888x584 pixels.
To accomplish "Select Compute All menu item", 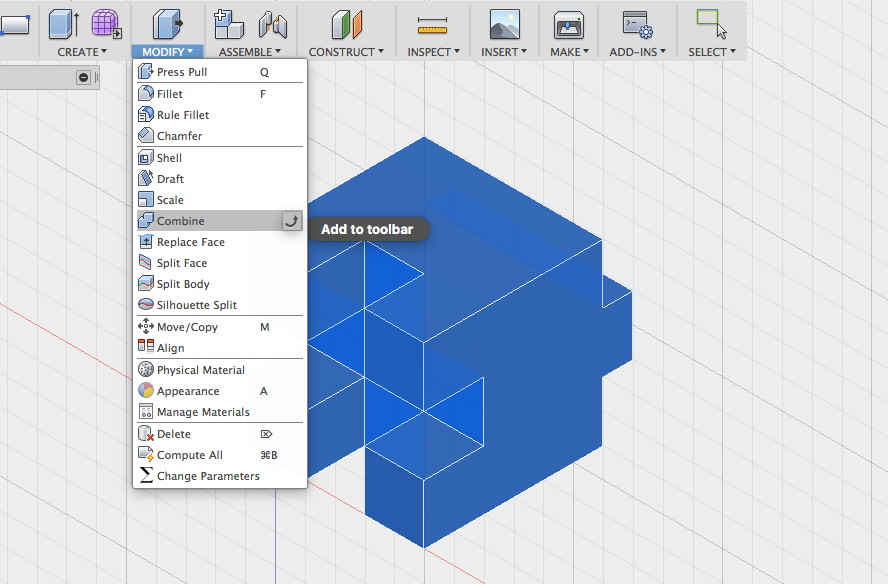I will (220, 455).
